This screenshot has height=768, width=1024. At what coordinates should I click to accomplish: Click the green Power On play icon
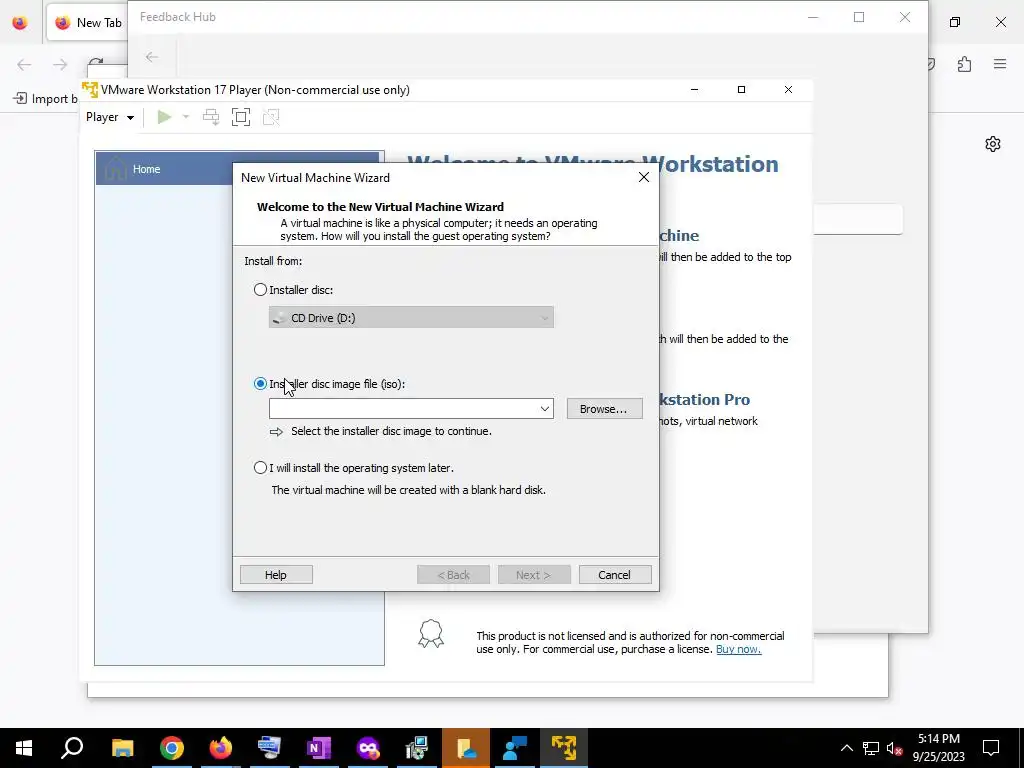tap(164, 117)
